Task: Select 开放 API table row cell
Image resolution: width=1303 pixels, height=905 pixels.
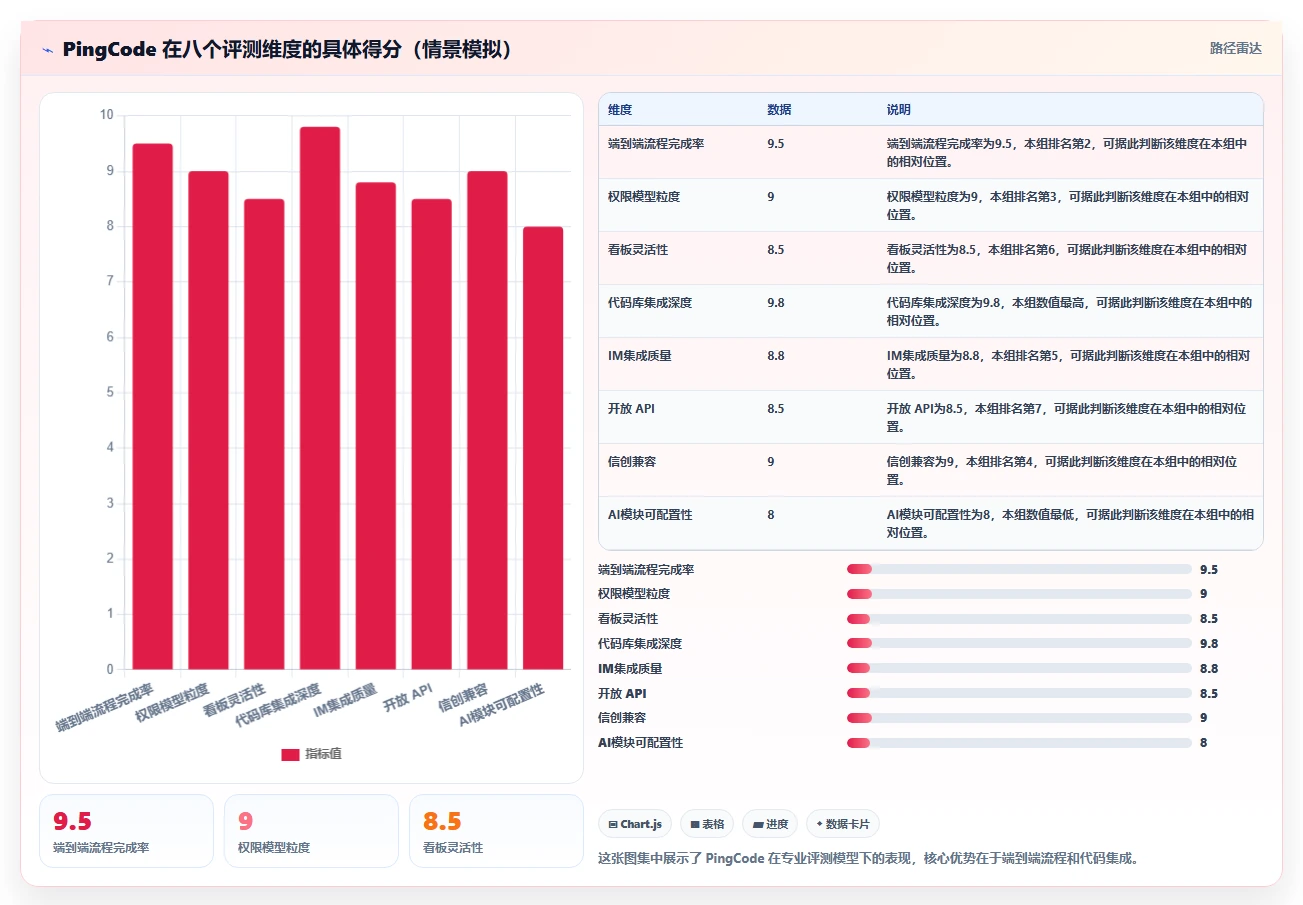Action: tap(632, 409)
